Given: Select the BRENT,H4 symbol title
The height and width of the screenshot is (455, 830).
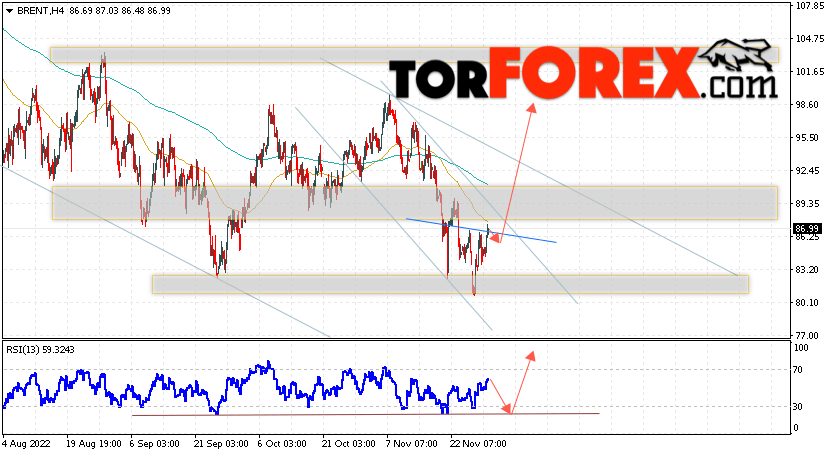Looking at the screenshot, I should (40, 11).
